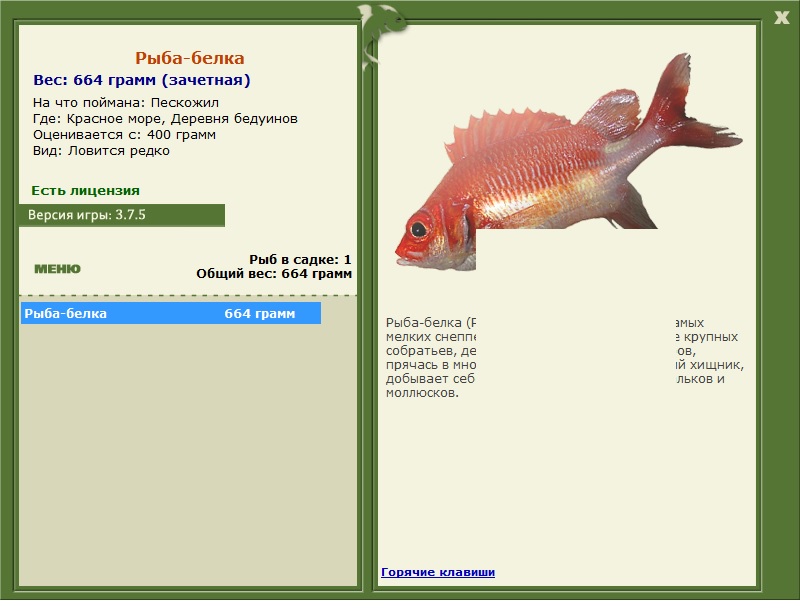800x614 pixels.
Task: Click the squirrelfish picture
Action: click(x=568, y=162)
